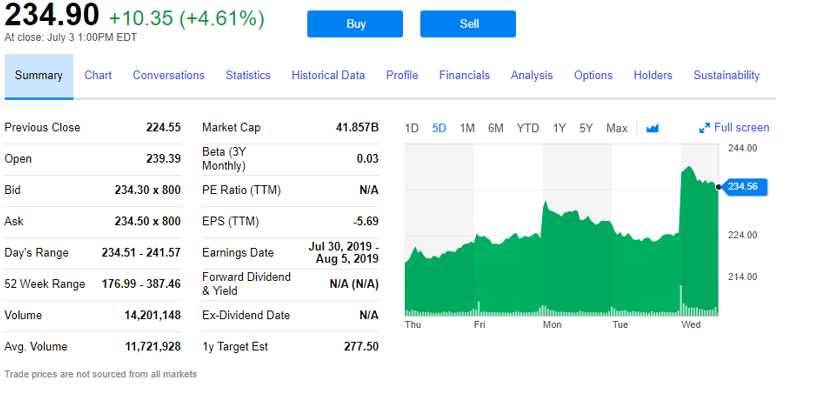Switch chart to 6M range

(495, 128)
